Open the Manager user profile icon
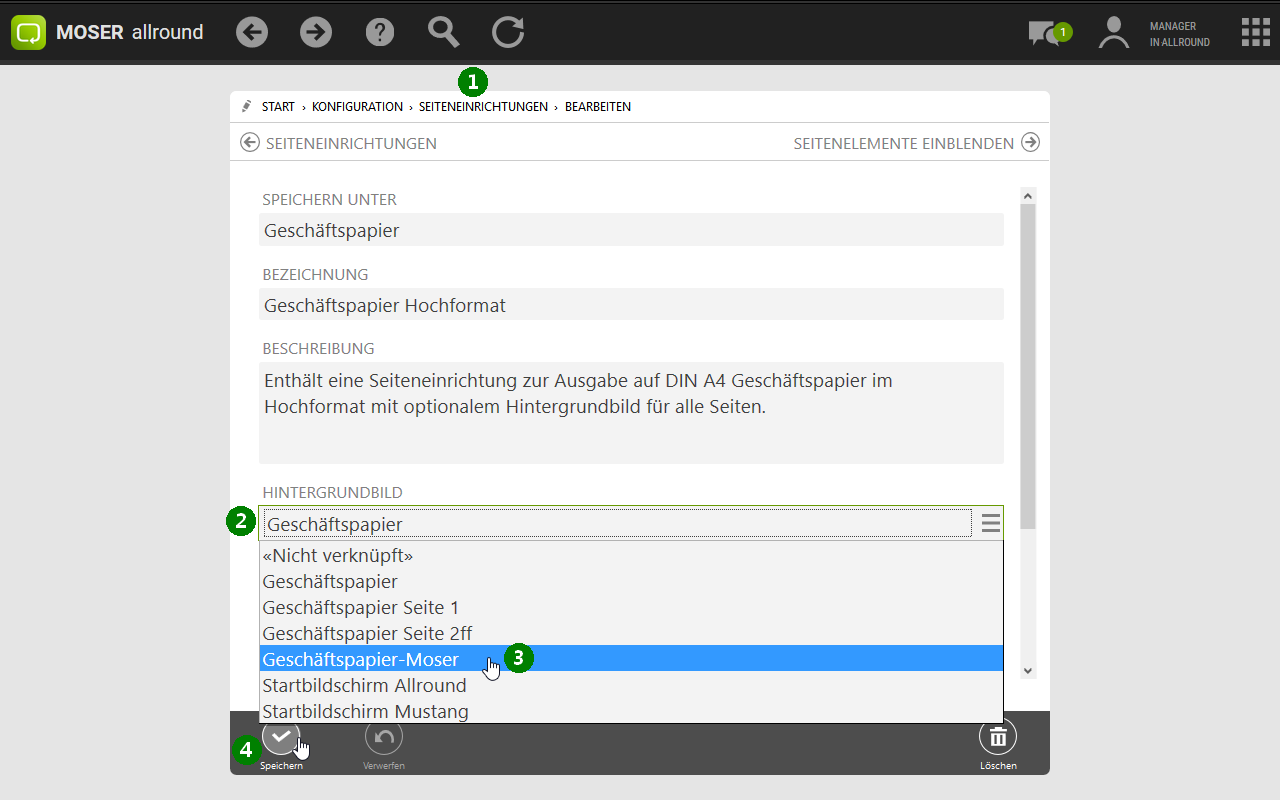Viewport: 1280px width, 800px height. pyautogui.click(x=1113, y=33)
